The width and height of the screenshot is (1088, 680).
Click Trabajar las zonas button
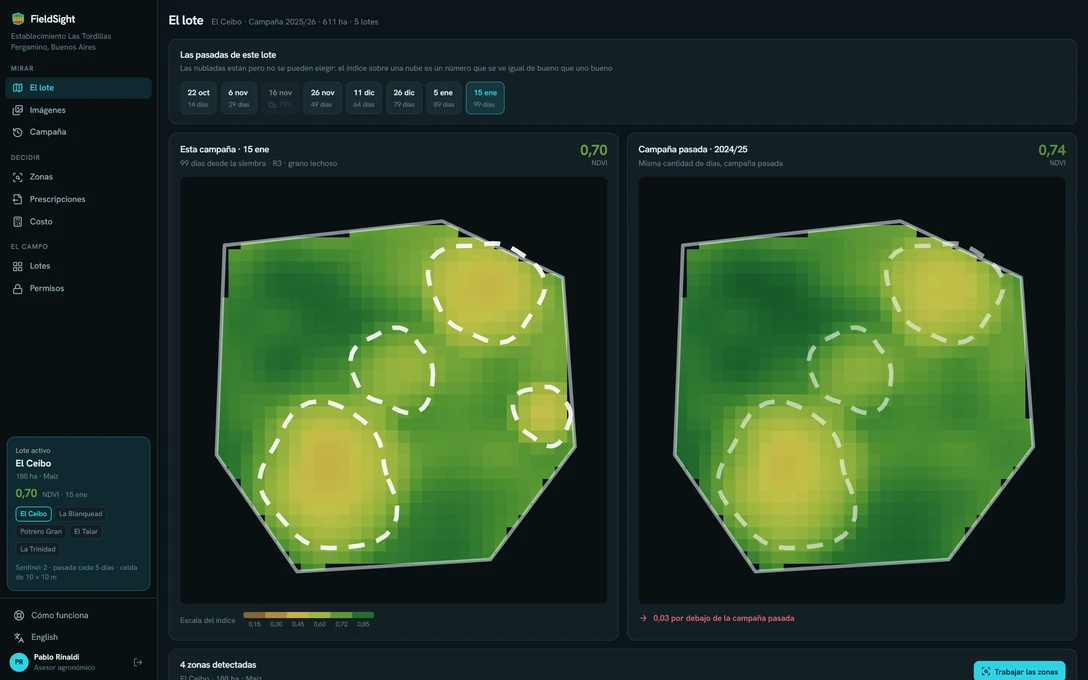[1019, 672]
